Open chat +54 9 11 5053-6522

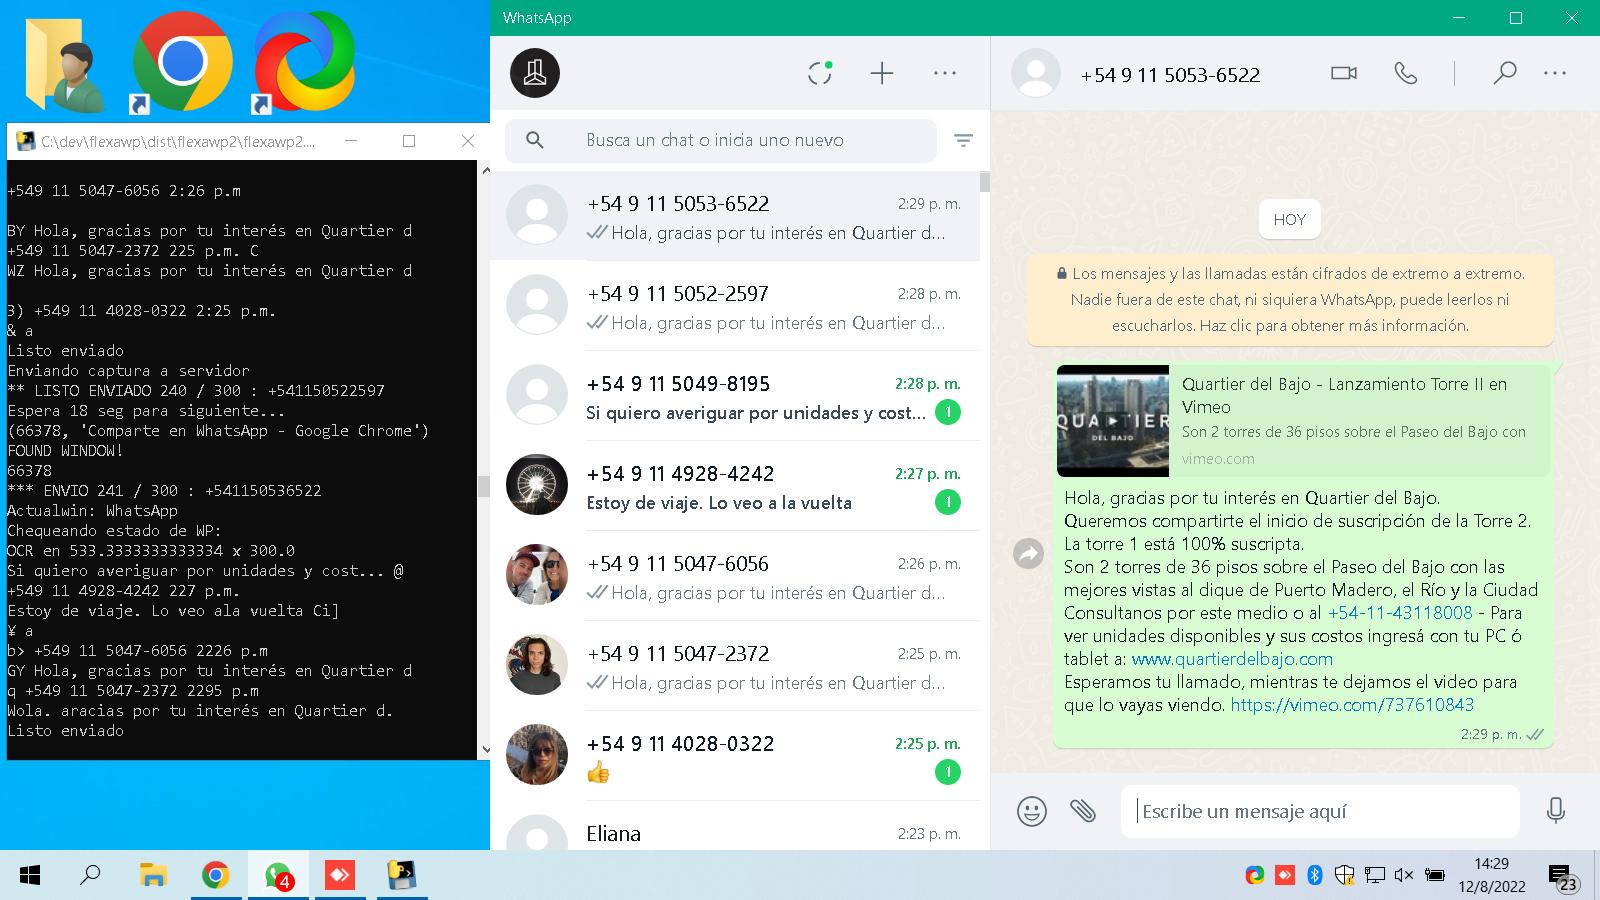point(735,216)
